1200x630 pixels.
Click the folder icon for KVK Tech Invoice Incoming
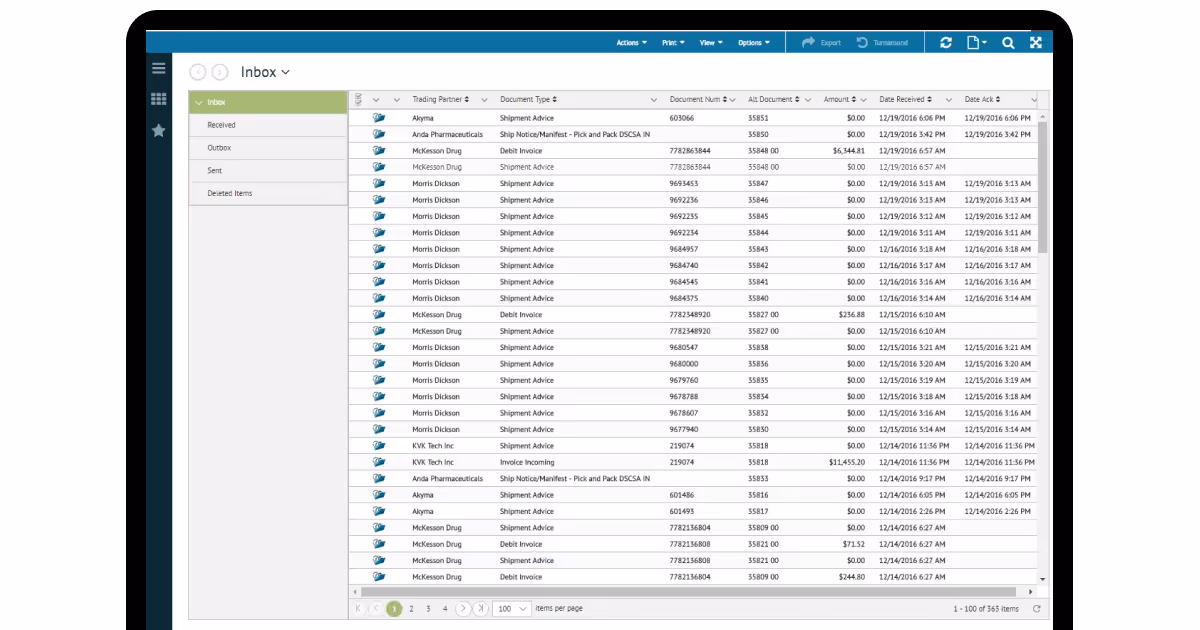(378, 462)
